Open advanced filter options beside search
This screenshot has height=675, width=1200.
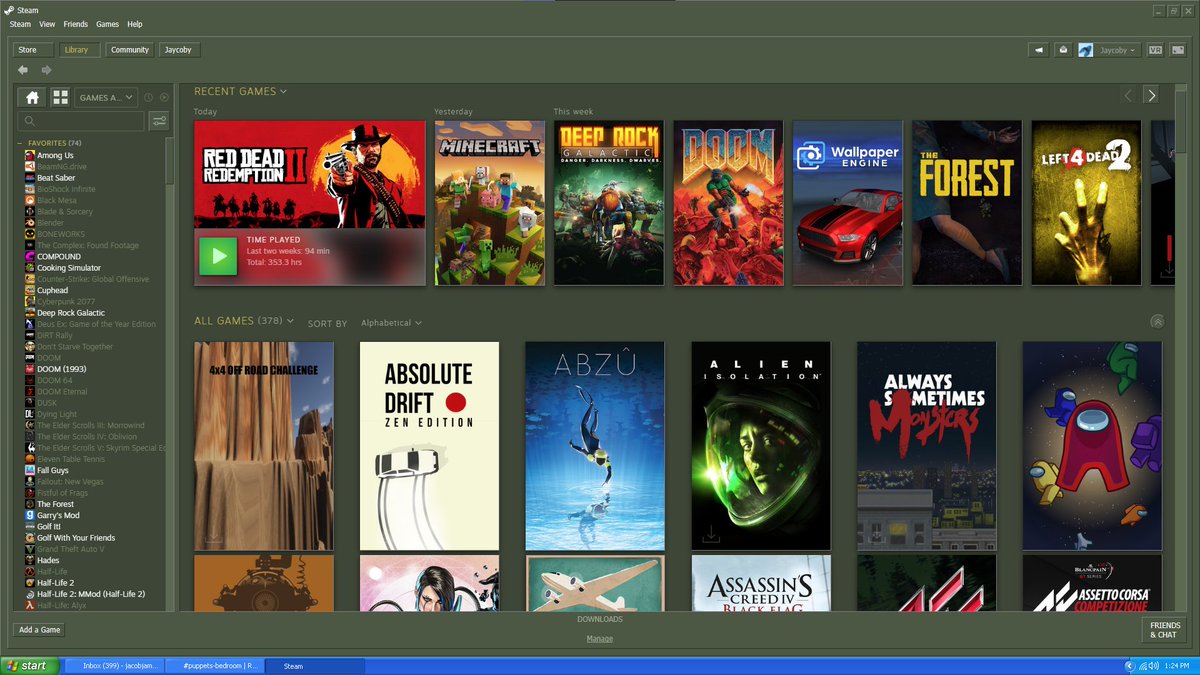(159, 121)
